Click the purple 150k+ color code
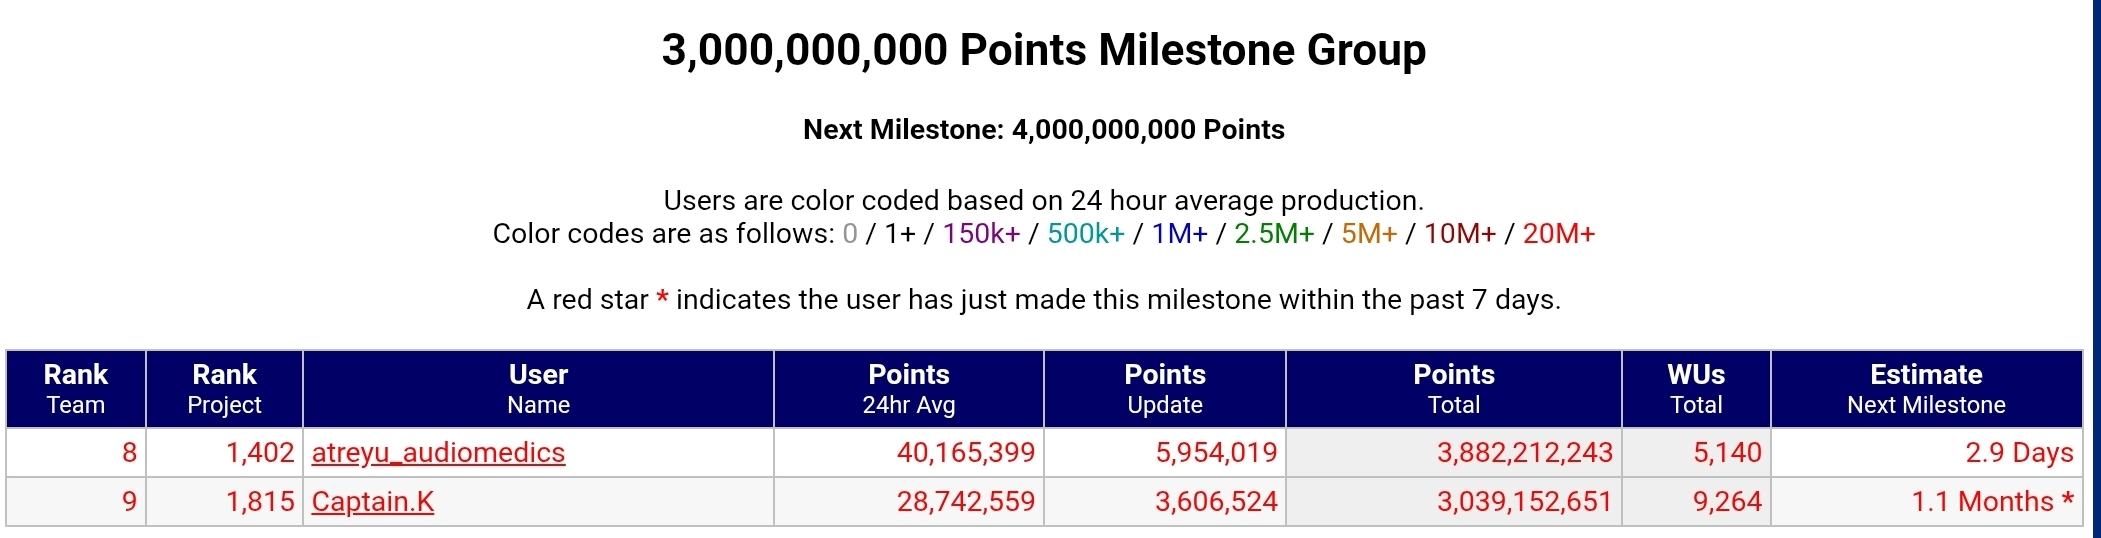Viewport: 2101px width, 538px height. pos(981,234)
